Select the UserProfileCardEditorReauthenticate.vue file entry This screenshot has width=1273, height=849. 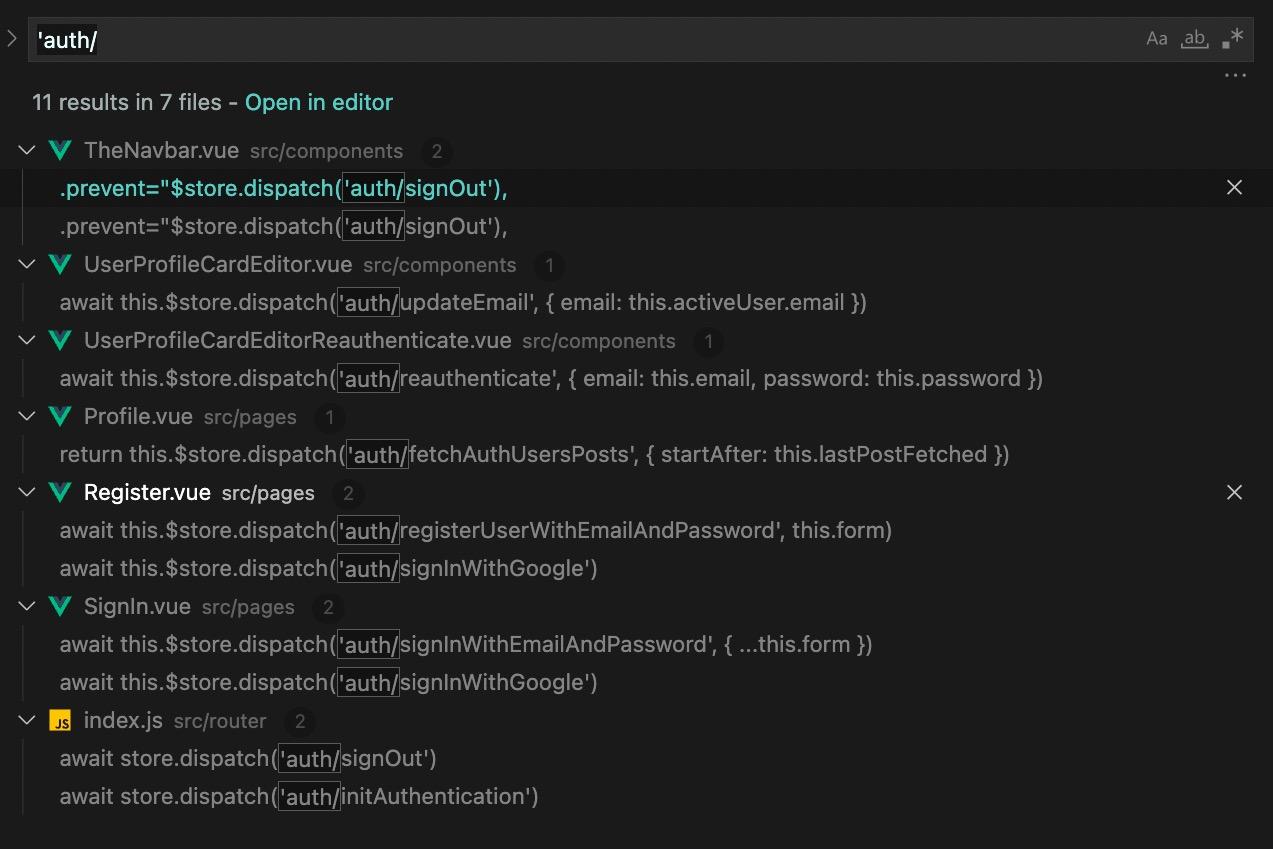297,341
